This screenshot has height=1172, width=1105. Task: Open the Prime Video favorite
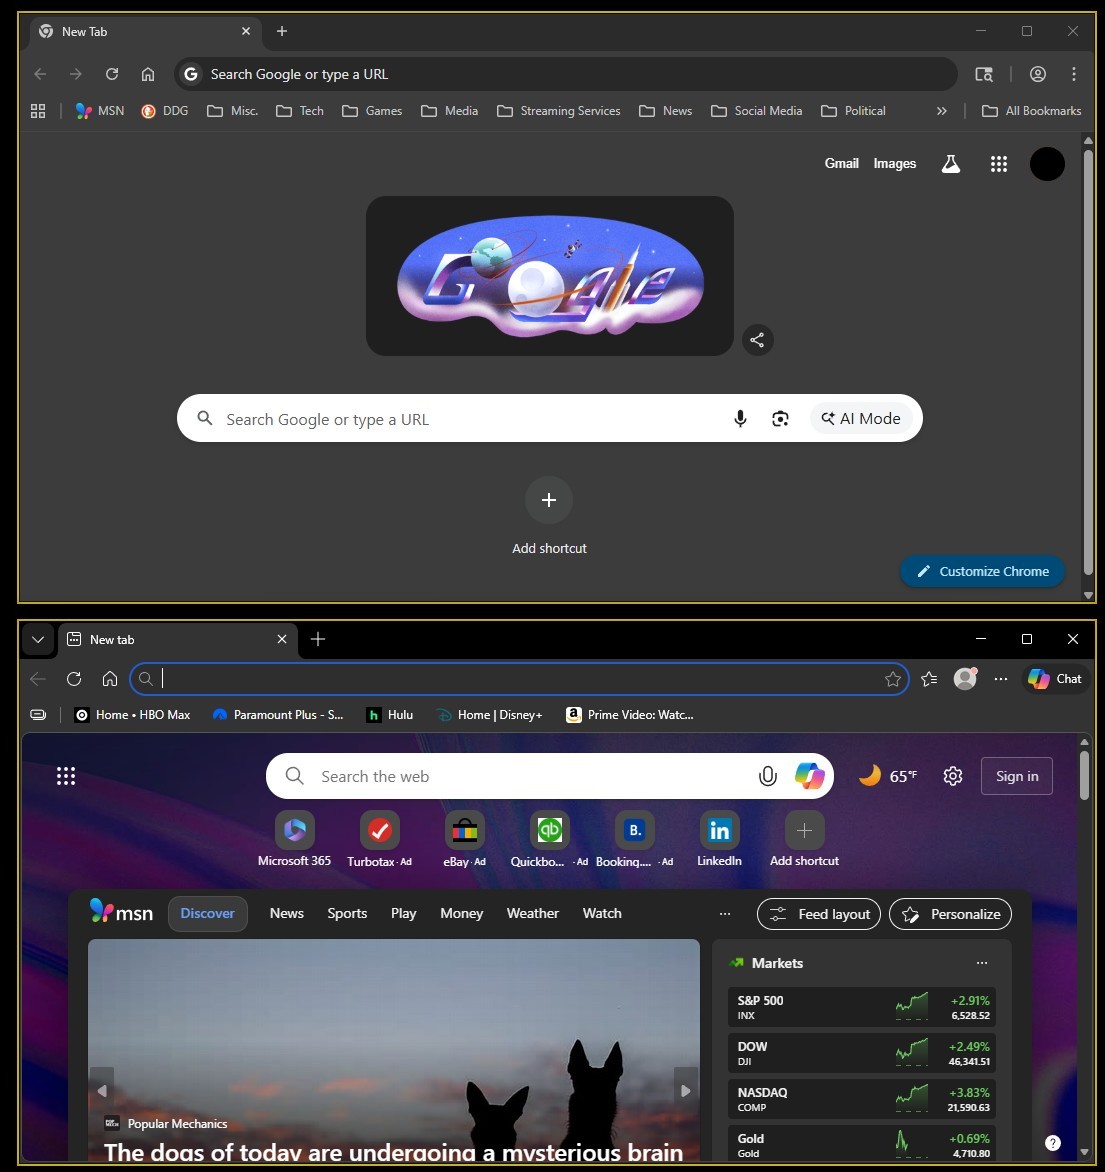[630, 715]
